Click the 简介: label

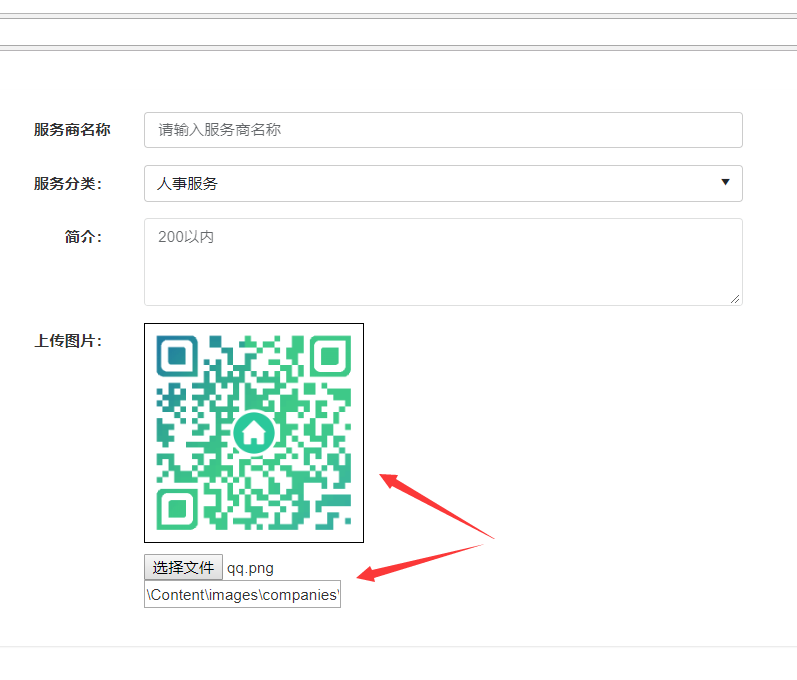pos(83,237)
